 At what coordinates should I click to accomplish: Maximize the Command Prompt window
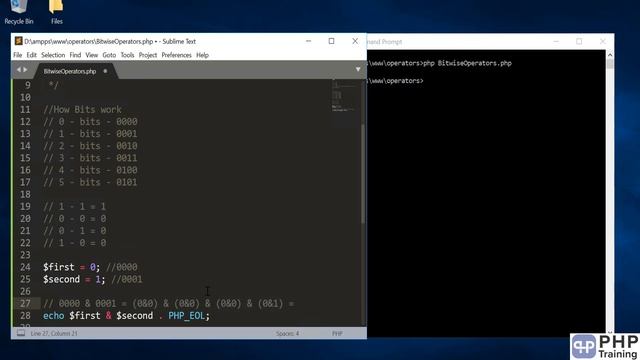(579, 42)
